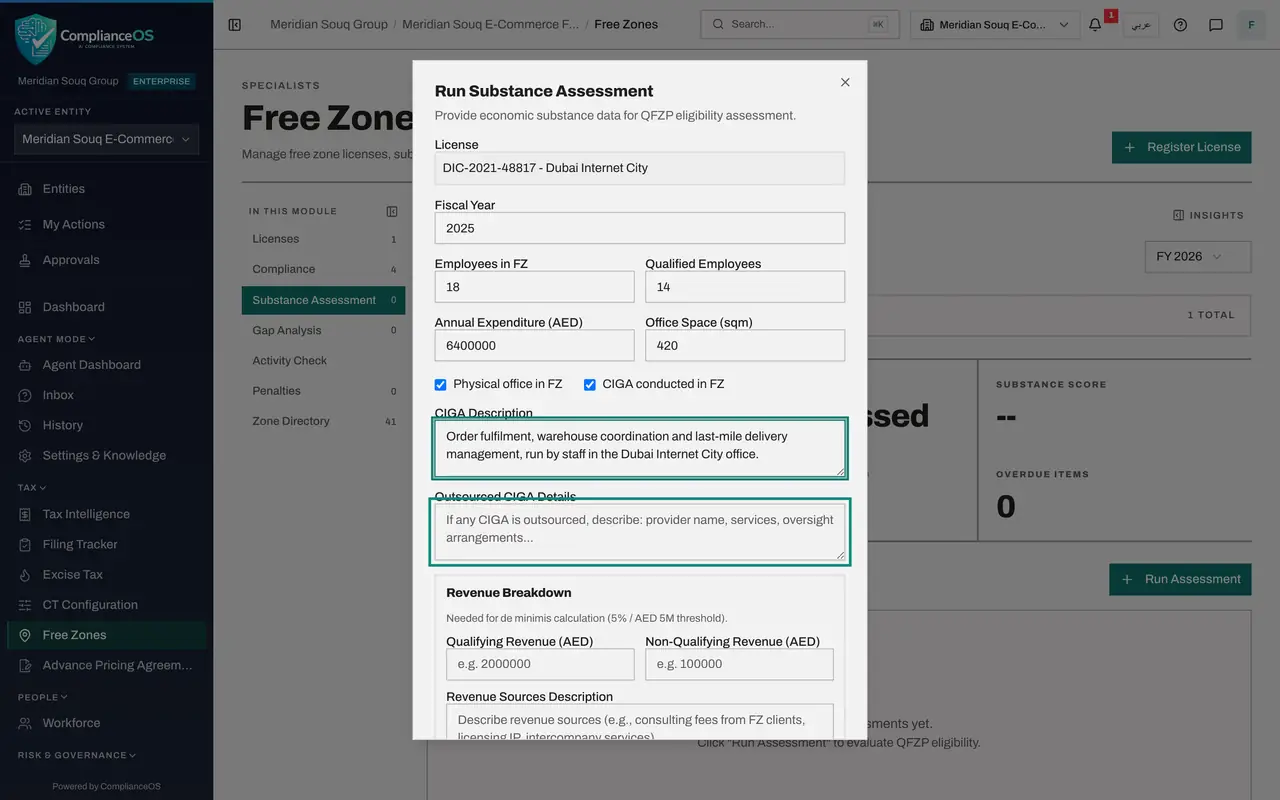Image resolution: width=1280 pixels, height=800 pixels.
Task: Open Meridian Souq Group breadcrumb
Action: [x=329, y=24]
